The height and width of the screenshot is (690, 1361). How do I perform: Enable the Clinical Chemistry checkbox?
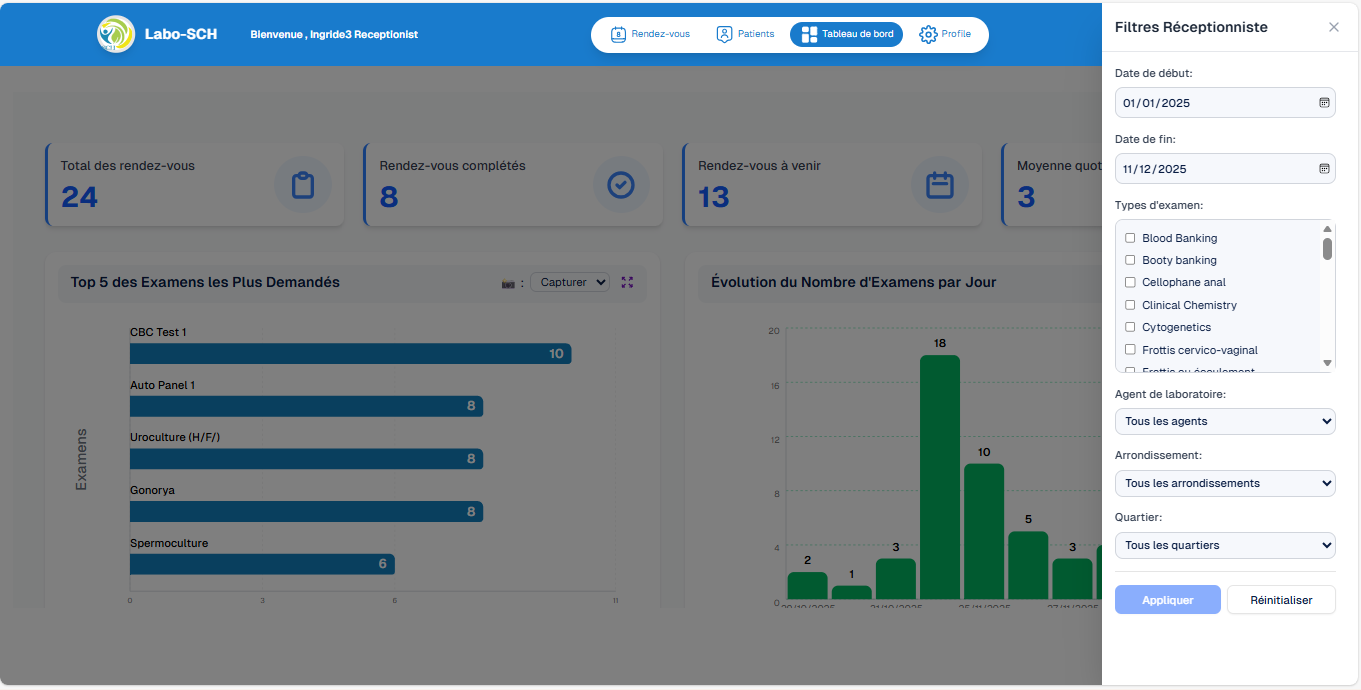click(1130, 305)
